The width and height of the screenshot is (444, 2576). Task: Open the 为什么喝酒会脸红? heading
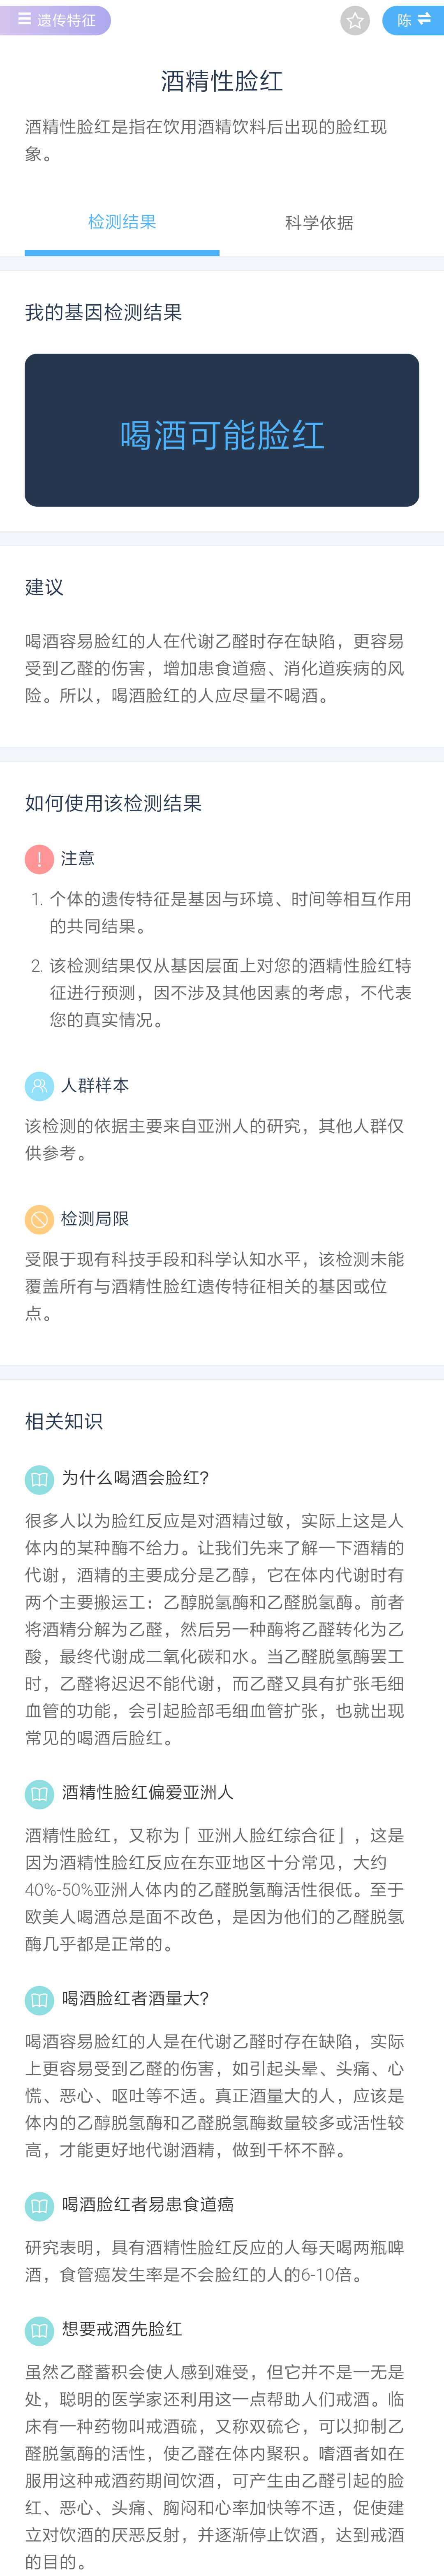click(x=135, y=1478)
